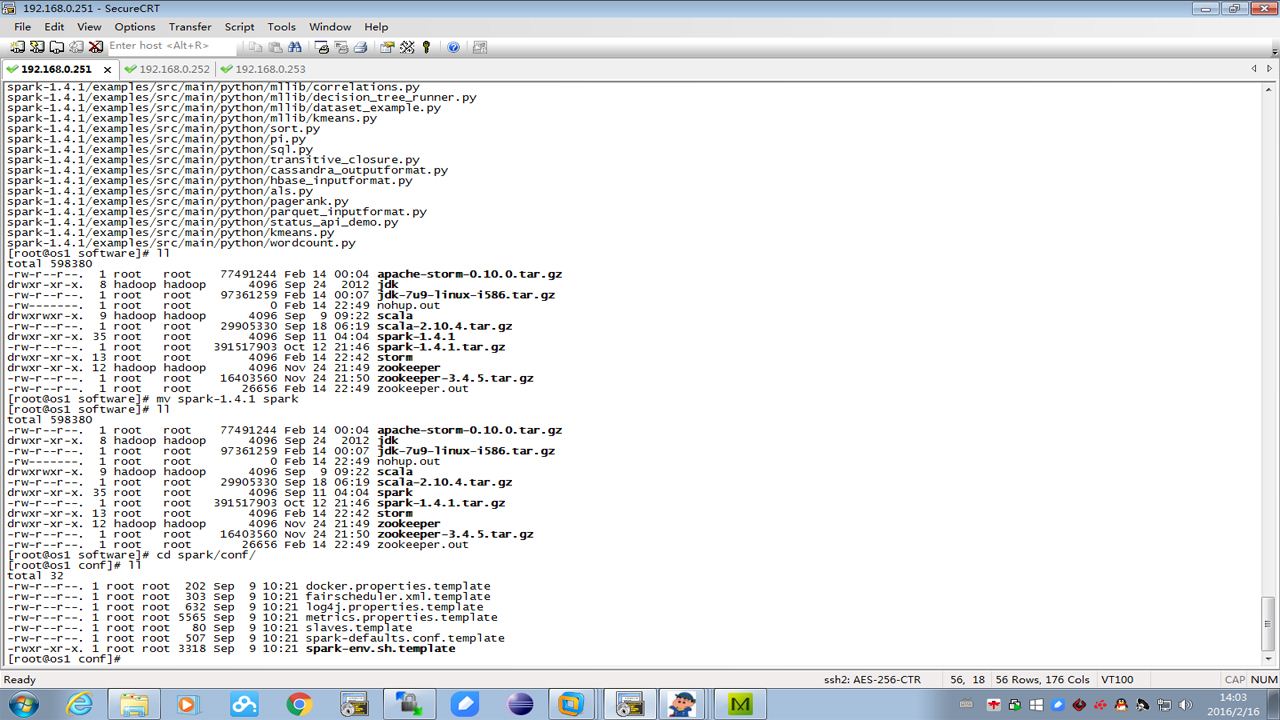
Task: Click the Paste toolbar icon
Action: coord(275,47)
